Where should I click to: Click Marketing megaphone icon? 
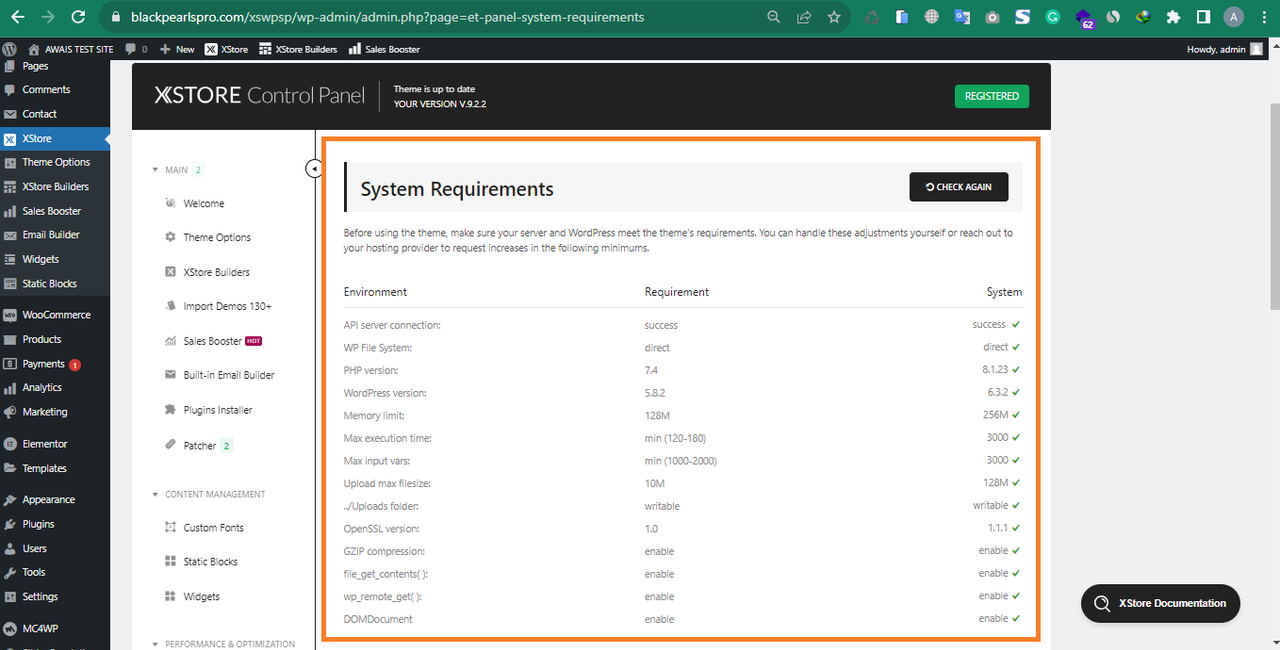(x=10, y=411)
